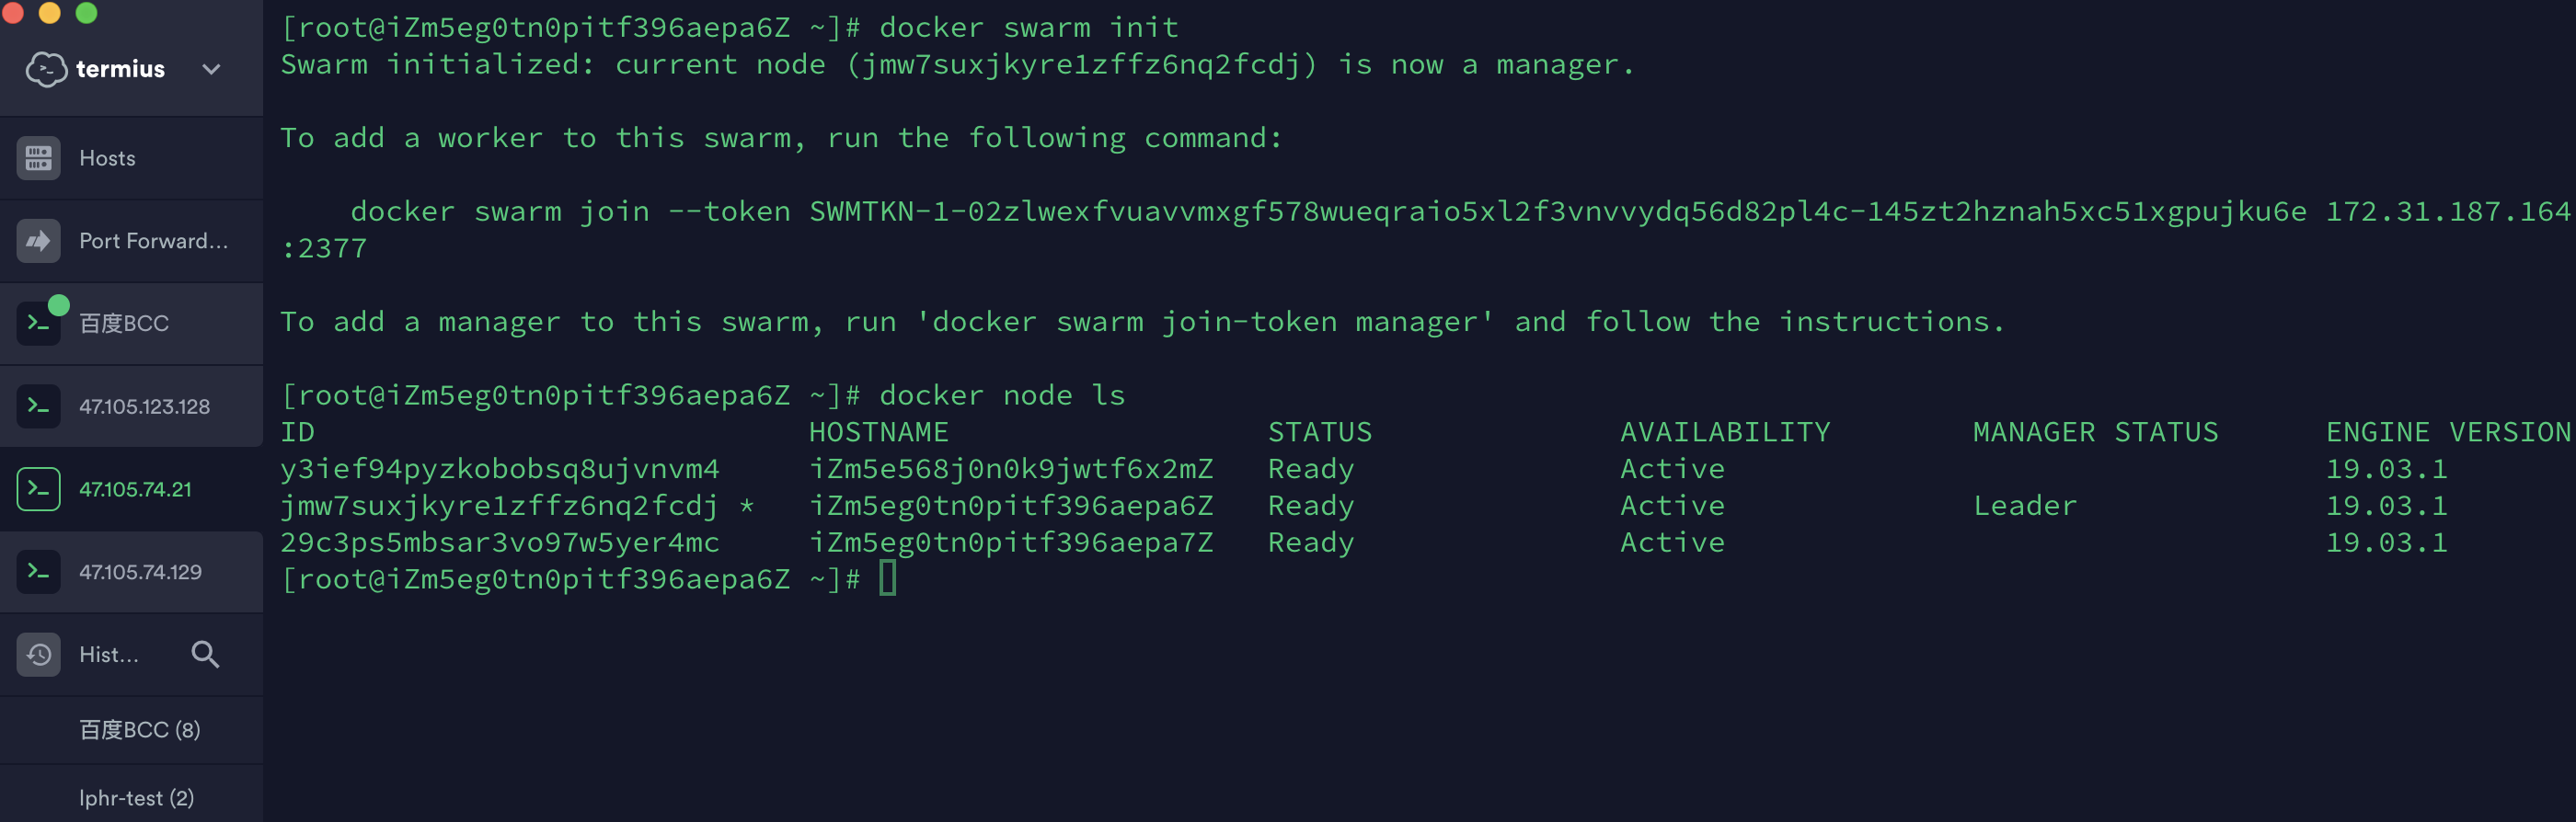Expand the termius account dropdown chevron

(x=211, y=69)
